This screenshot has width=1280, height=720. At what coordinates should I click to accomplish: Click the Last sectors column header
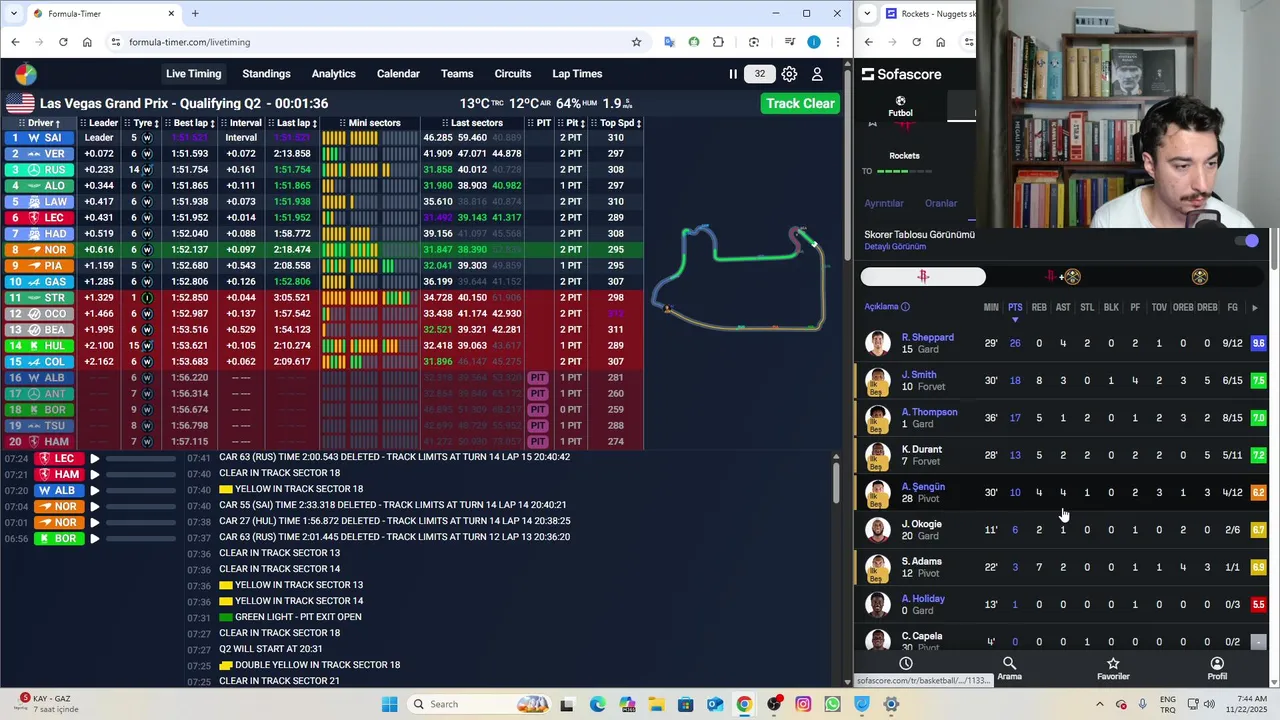pos(472,123)
